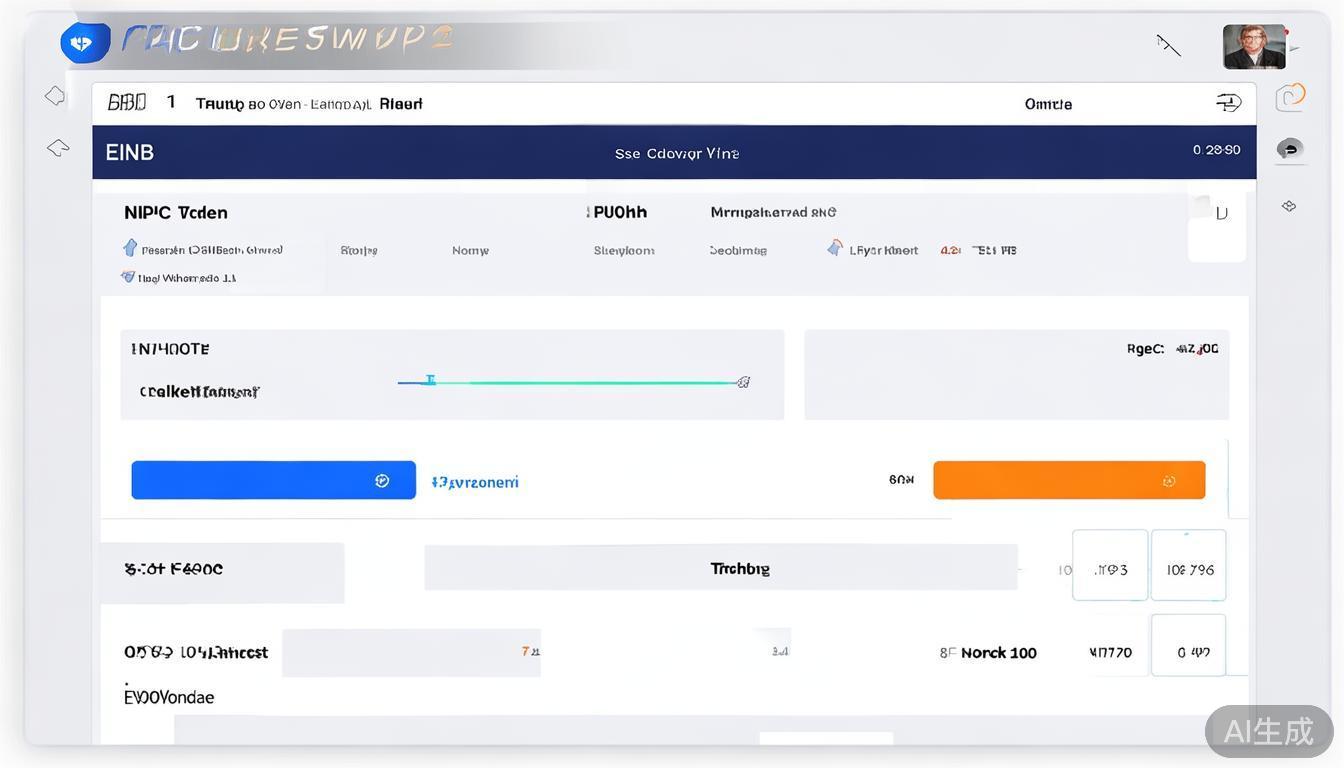Click the Omule label in toolbar
Screen dimensions: 1344x768
coord(1048,104)
